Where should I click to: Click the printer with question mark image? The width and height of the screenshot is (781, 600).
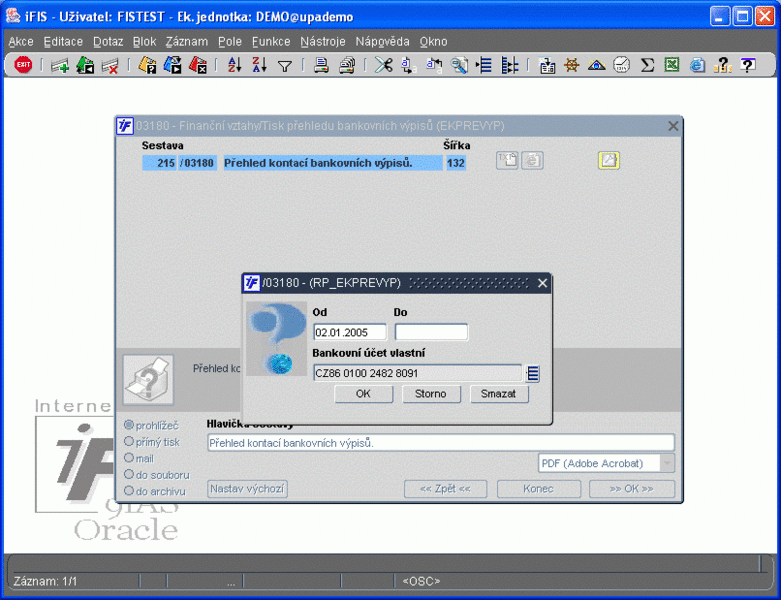pyautogui.click(x=148, y=379)
